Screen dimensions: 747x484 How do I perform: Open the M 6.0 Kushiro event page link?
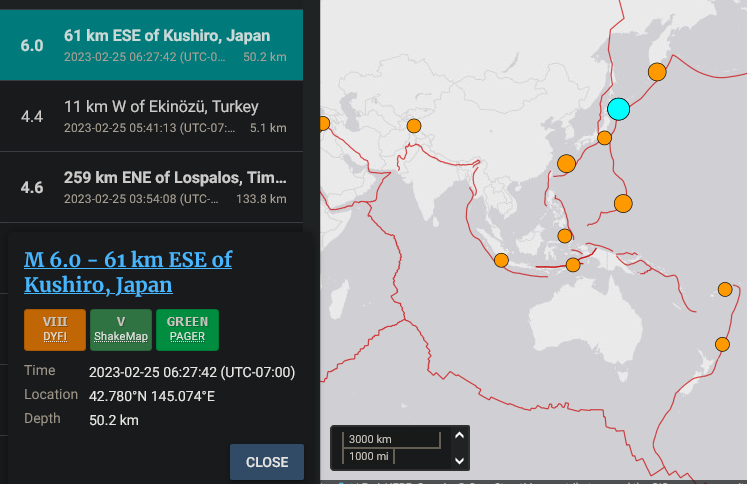tap(128, 272)
